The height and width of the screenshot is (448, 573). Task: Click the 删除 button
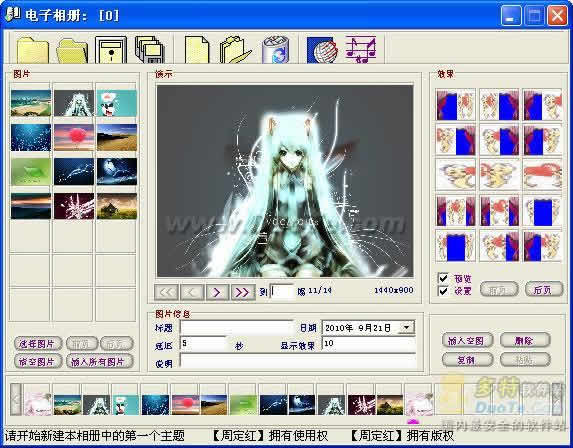click(525, 341)
